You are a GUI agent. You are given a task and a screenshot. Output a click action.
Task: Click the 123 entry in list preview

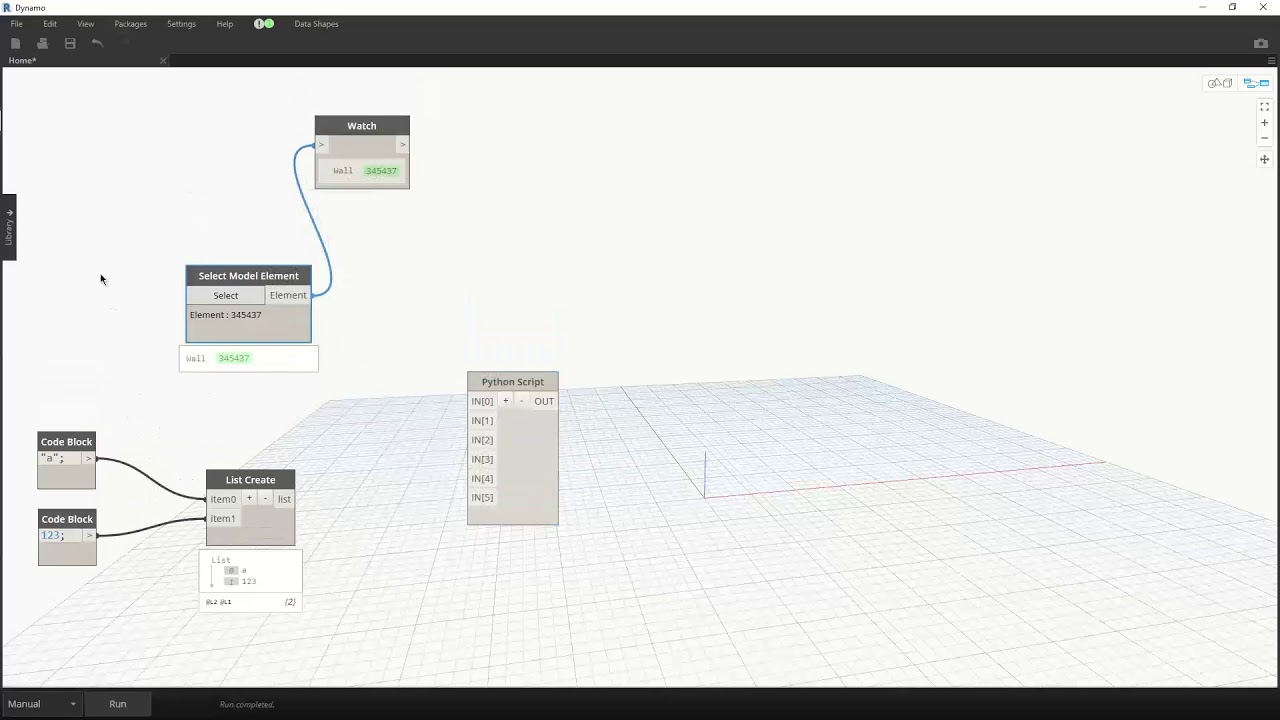[248, 582]
